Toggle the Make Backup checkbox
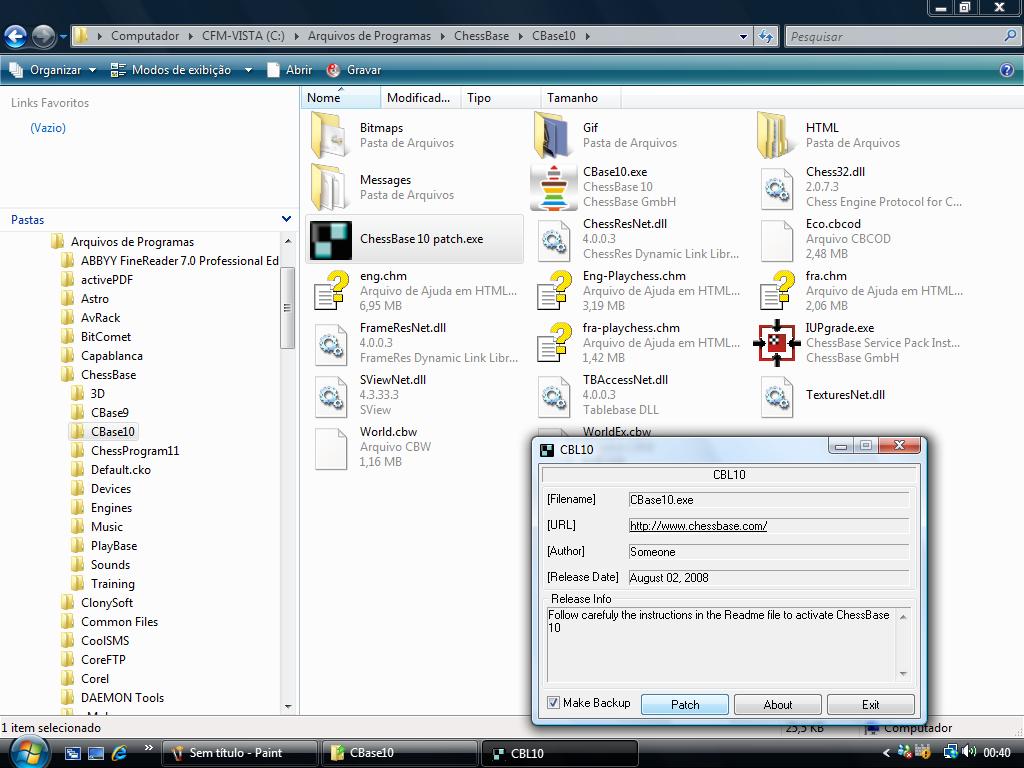The image size is (1024, 768). (x=553, y=703)
